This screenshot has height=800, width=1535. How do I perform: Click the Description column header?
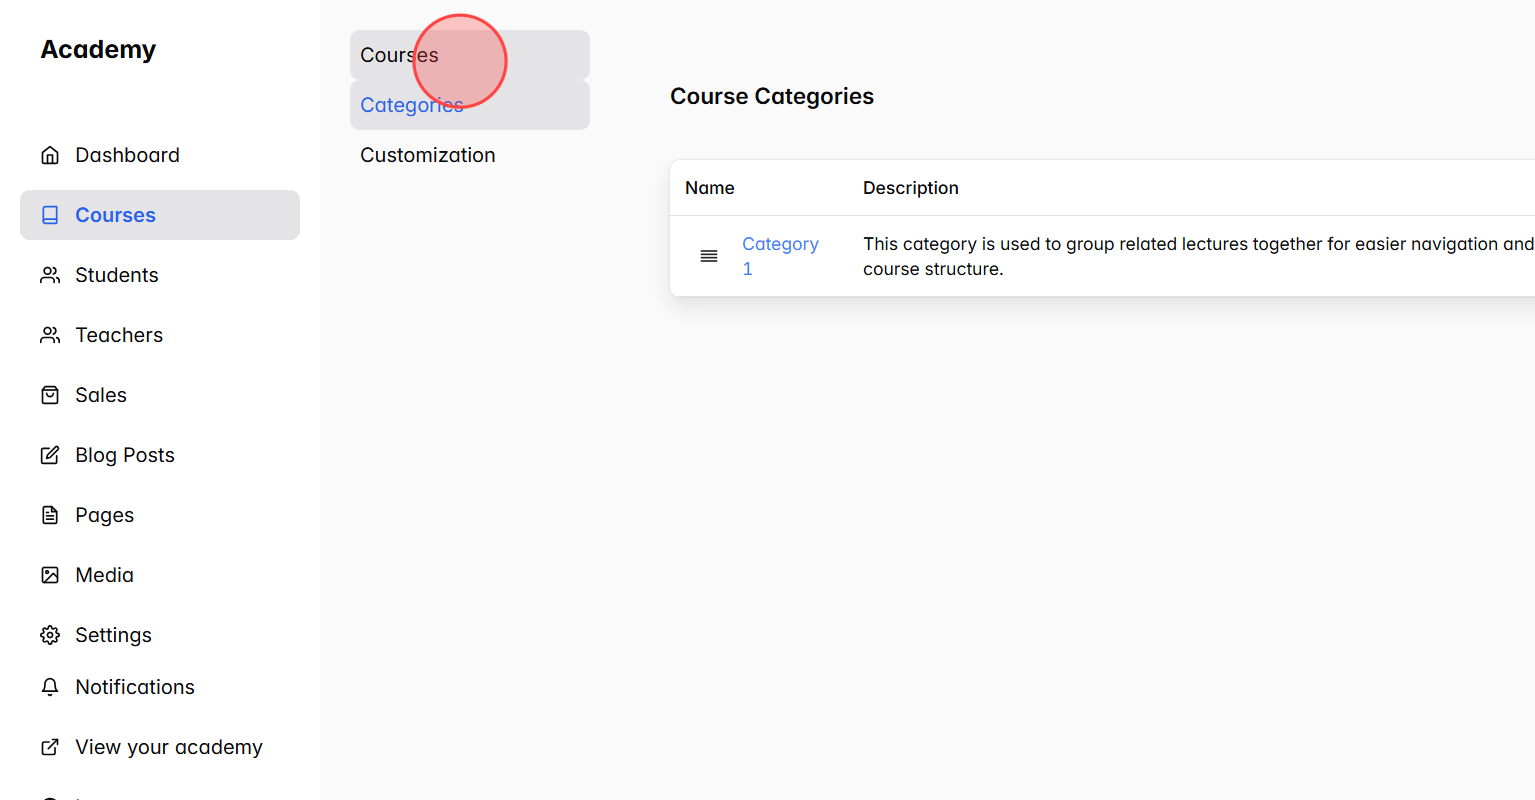click(x=910, y=187)
